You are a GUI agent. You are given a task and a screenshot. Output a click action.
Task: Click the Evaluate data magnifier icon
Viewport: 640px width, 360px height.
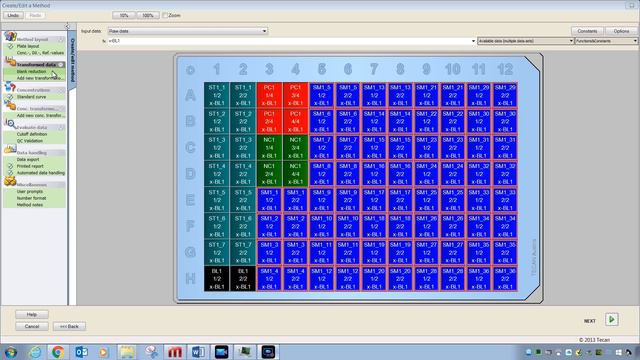coord(10,124)
